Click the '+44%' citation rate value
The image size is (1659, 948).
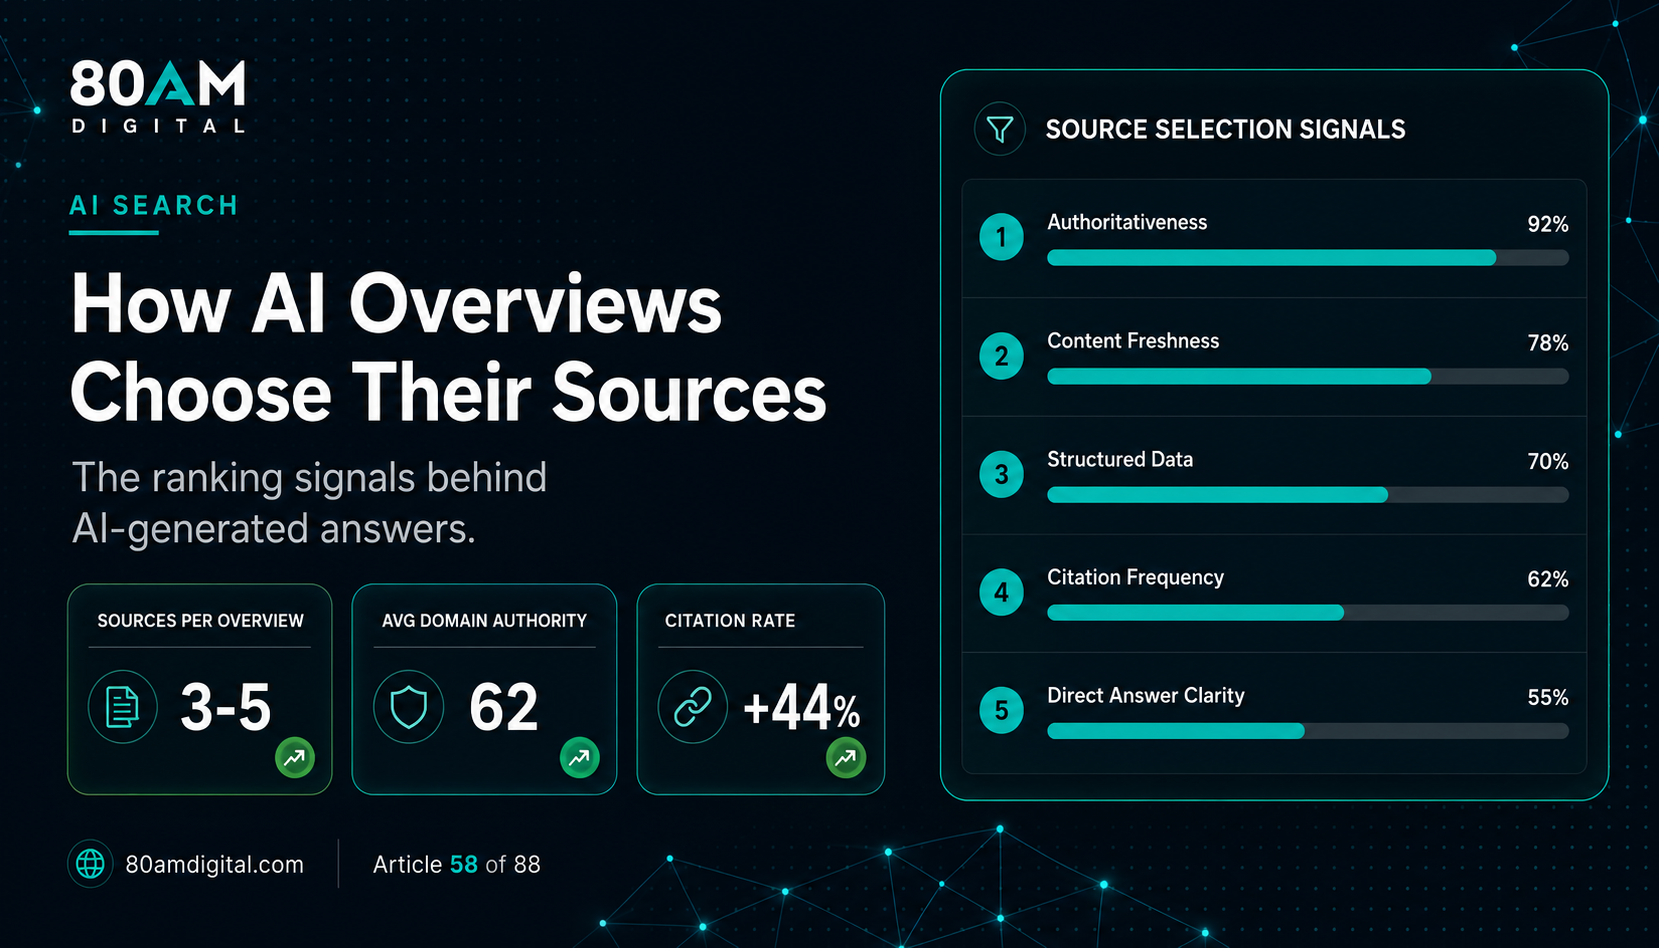[802, 708]
